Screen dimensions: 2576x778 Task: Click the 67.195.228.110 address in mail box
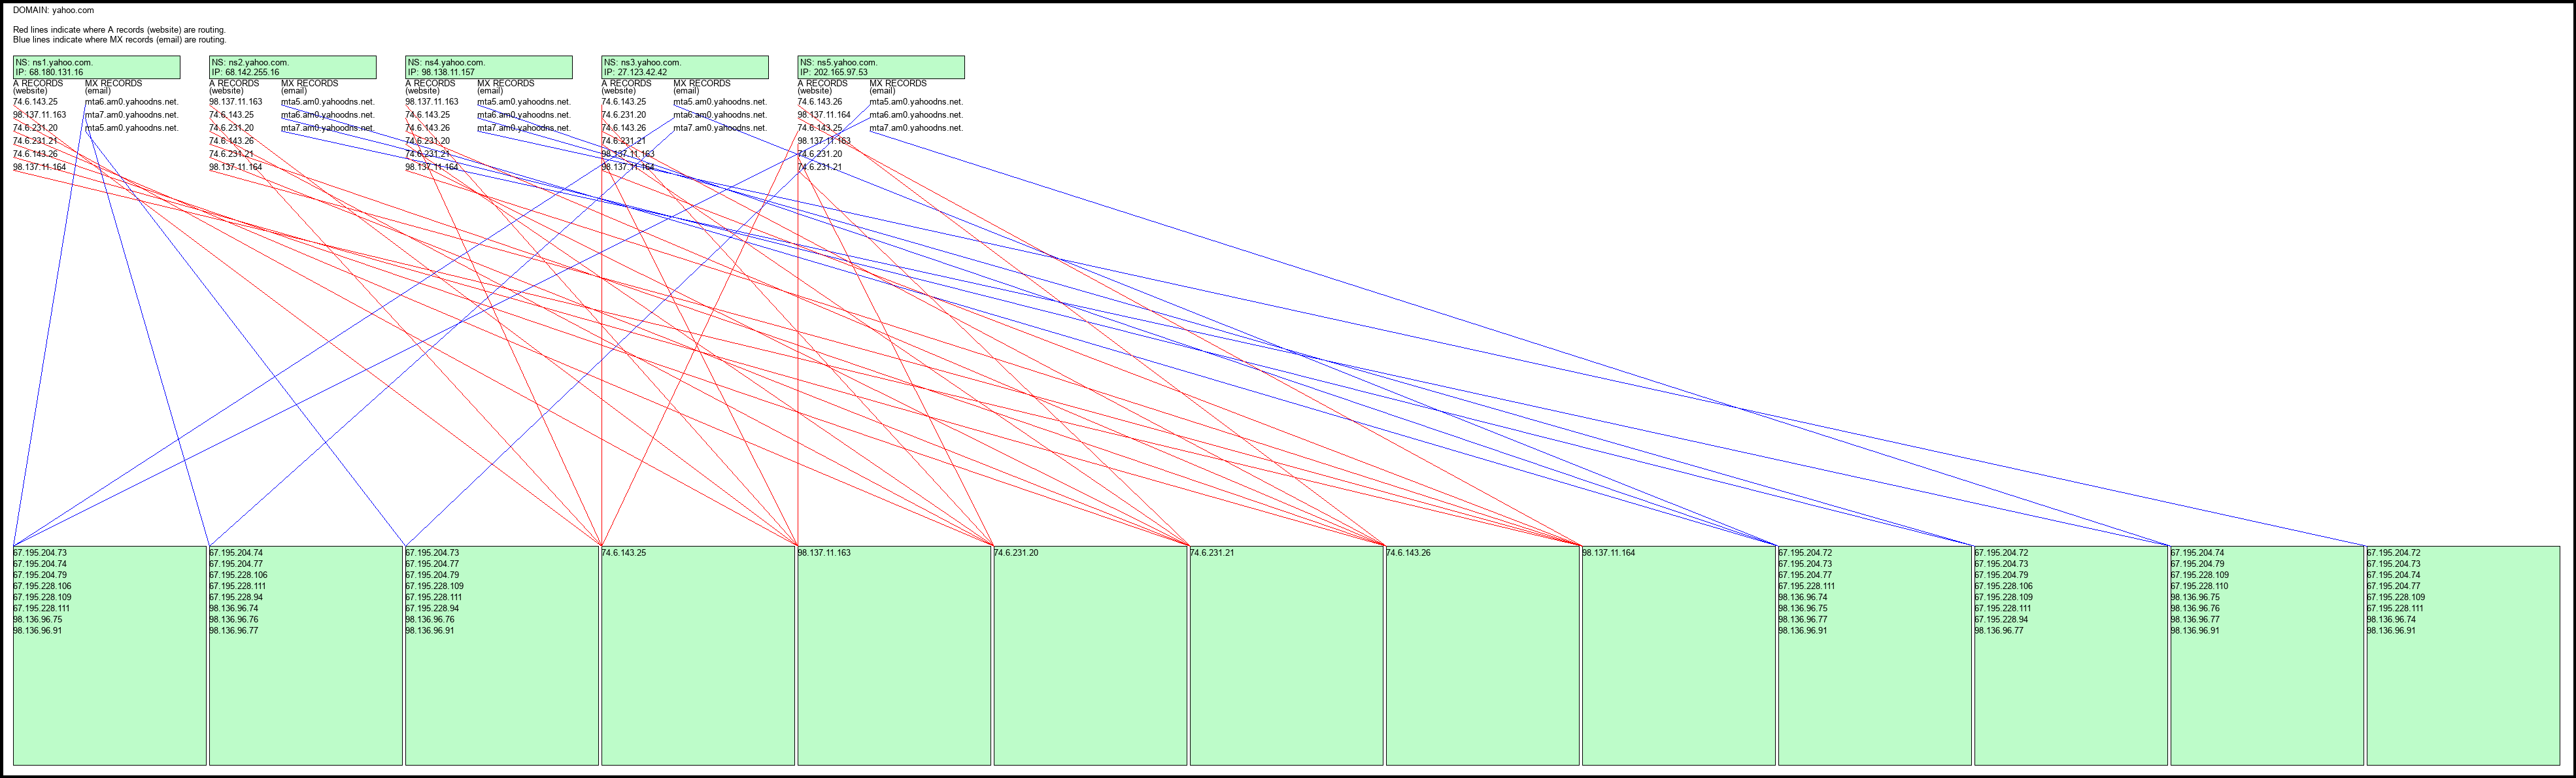(x=2199, y=586)
